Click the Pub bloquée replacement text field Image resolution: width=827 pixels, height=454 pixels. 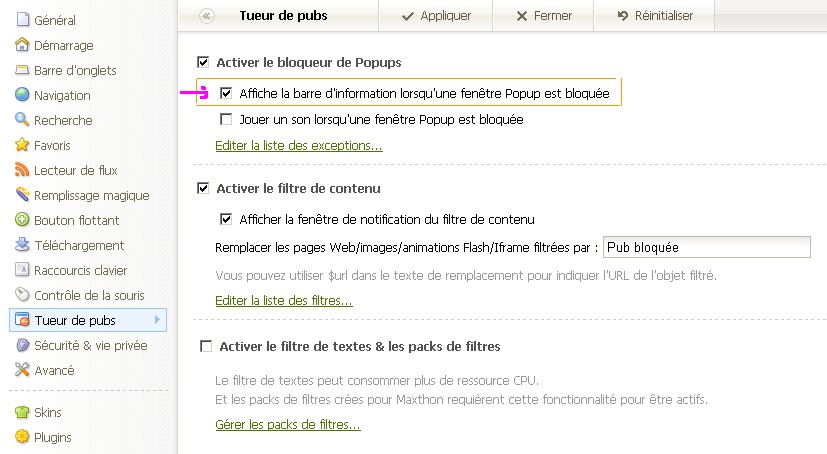pyautogui.click(x=707, y=247)
